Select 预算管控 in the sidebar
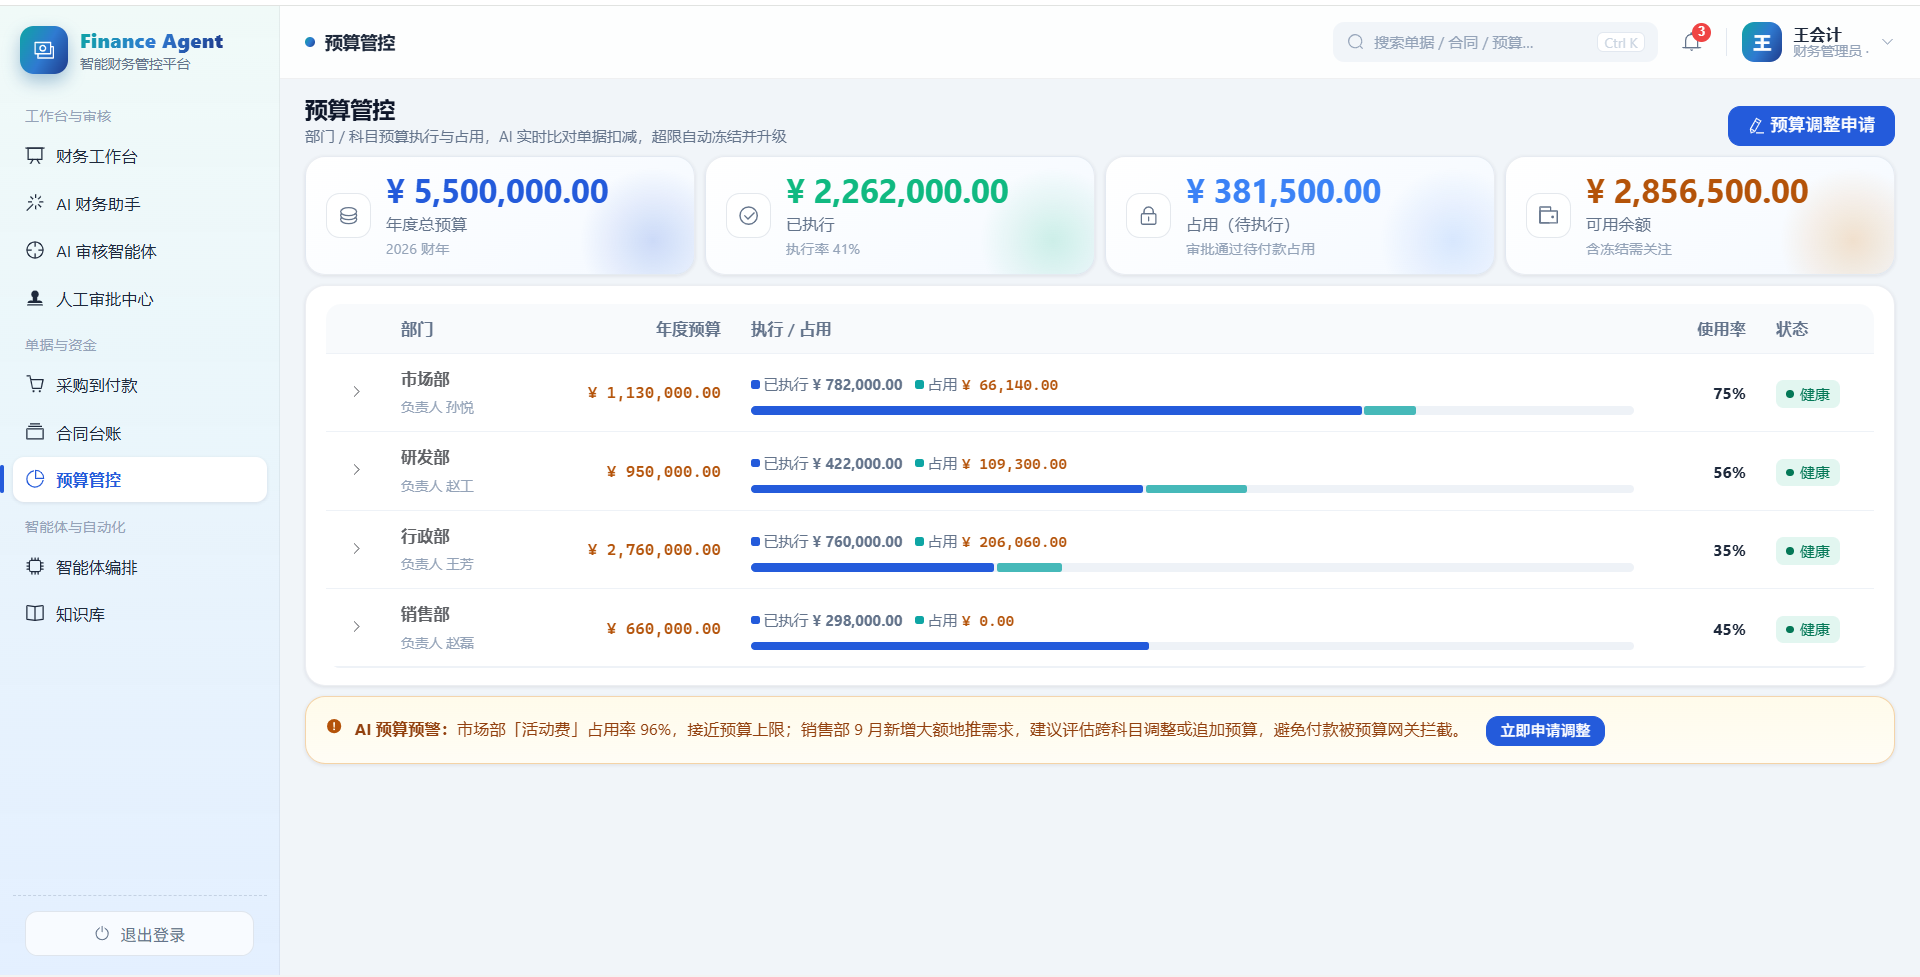Screen dimensions: 1920x977 tap(140, 480)
